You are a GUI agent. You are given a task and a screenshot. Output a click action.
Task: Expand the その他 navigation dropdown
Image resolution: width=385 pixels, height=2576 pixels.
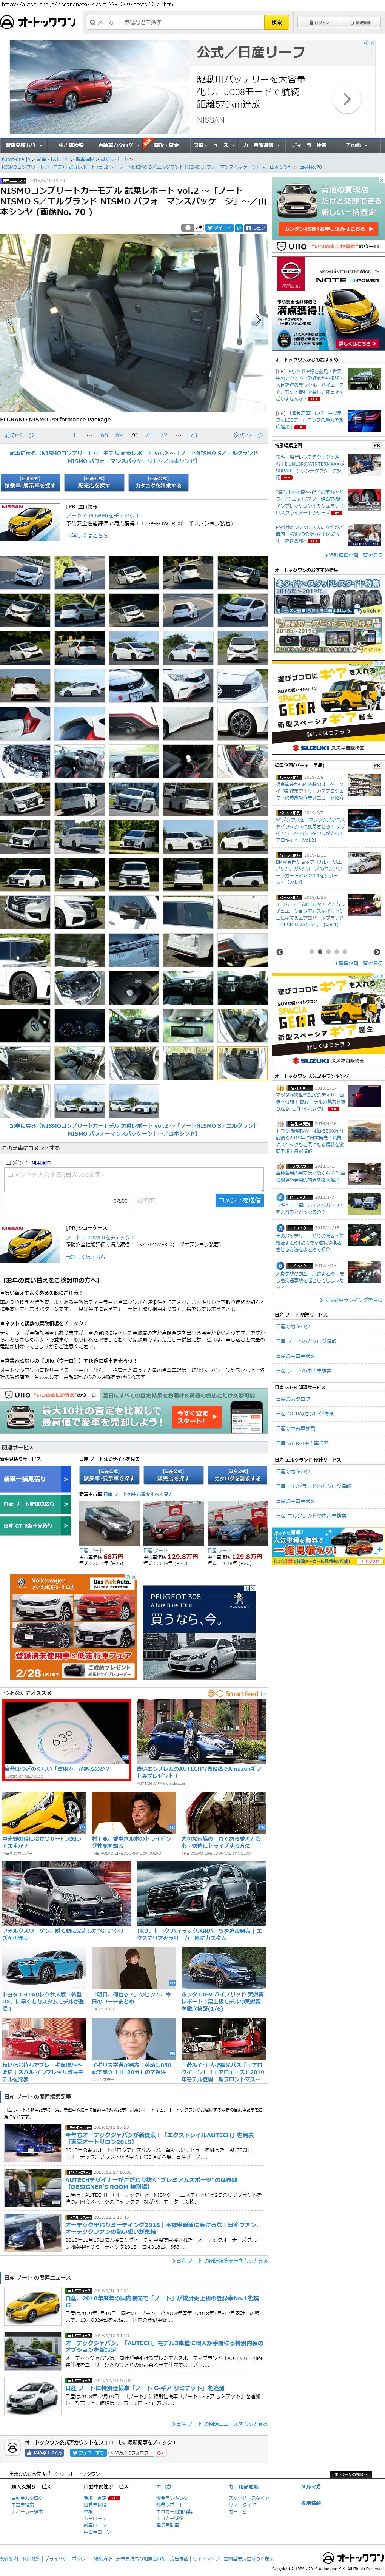356,145
